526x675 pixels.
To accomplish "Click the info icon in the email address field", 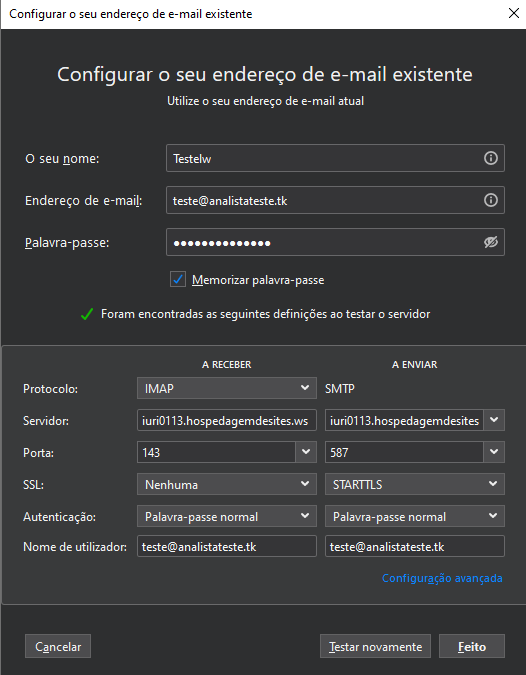I will 491,200.
